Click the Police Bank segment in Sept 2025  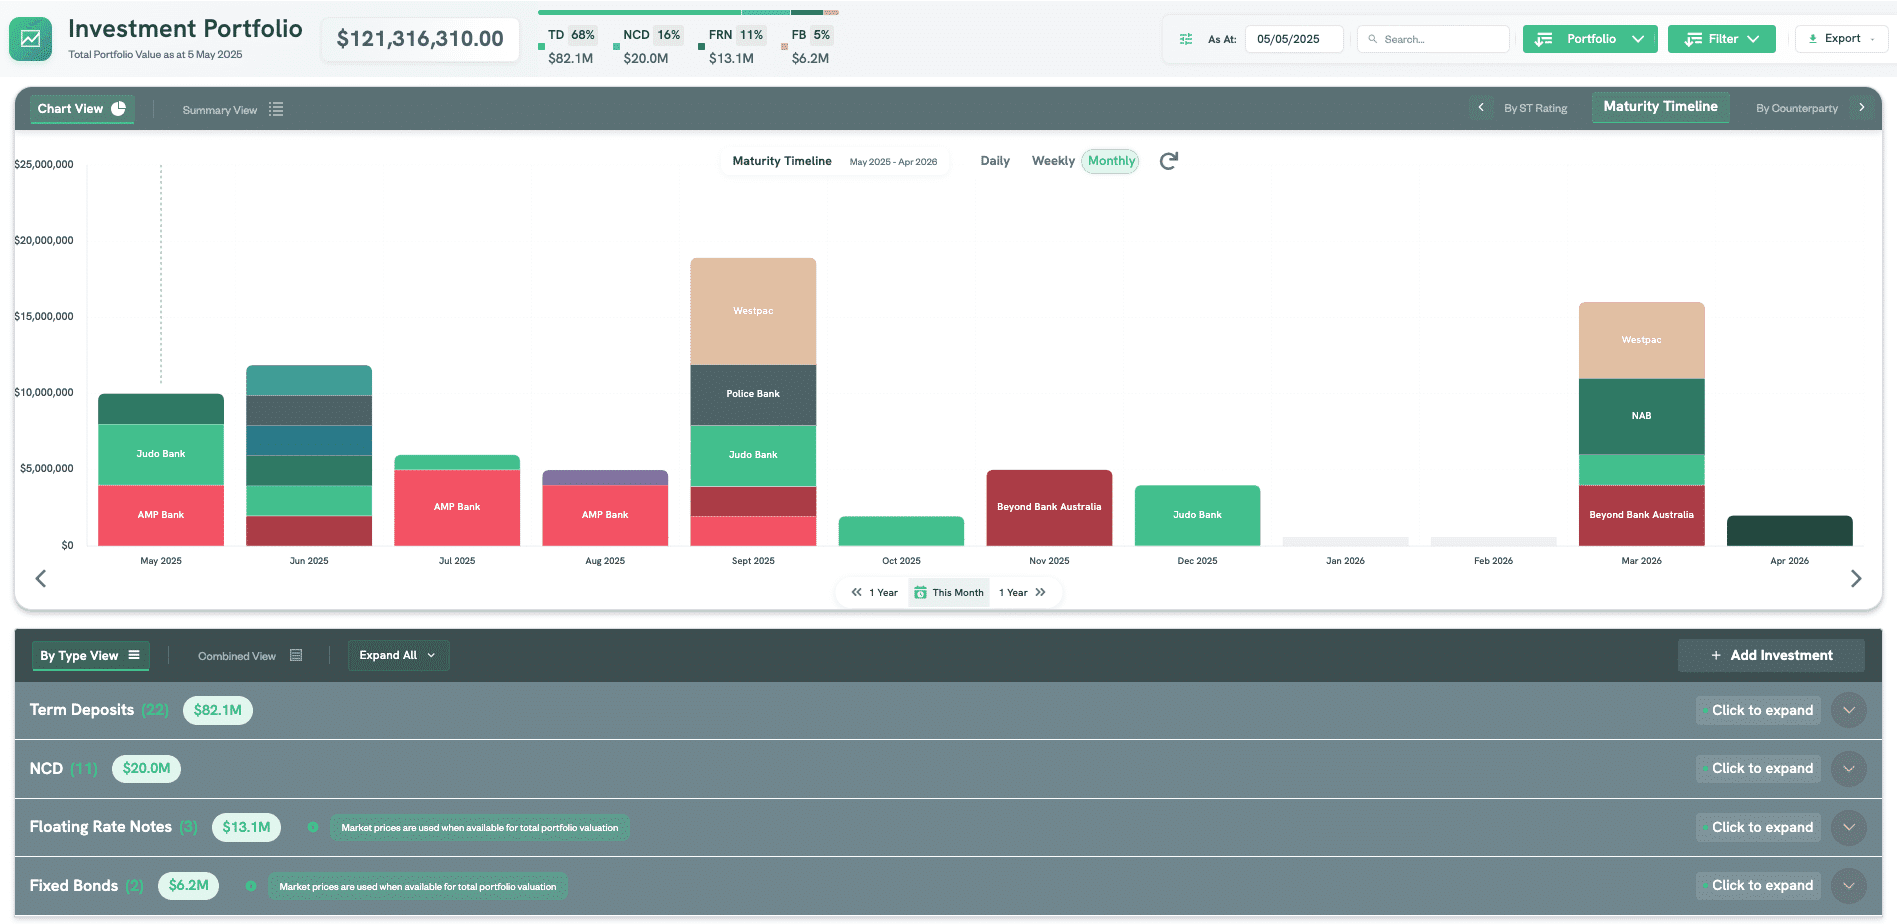(x=753, y=394)
